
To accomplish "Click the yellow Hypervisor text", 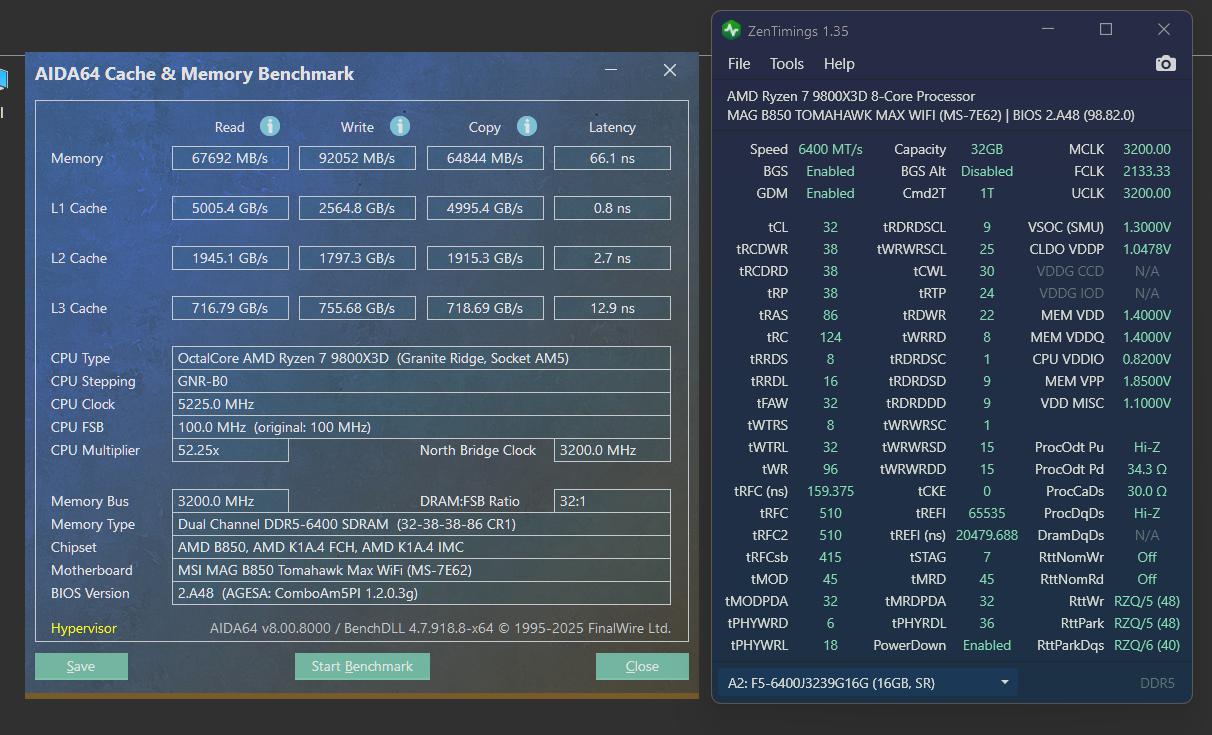I will pos(84,629).
